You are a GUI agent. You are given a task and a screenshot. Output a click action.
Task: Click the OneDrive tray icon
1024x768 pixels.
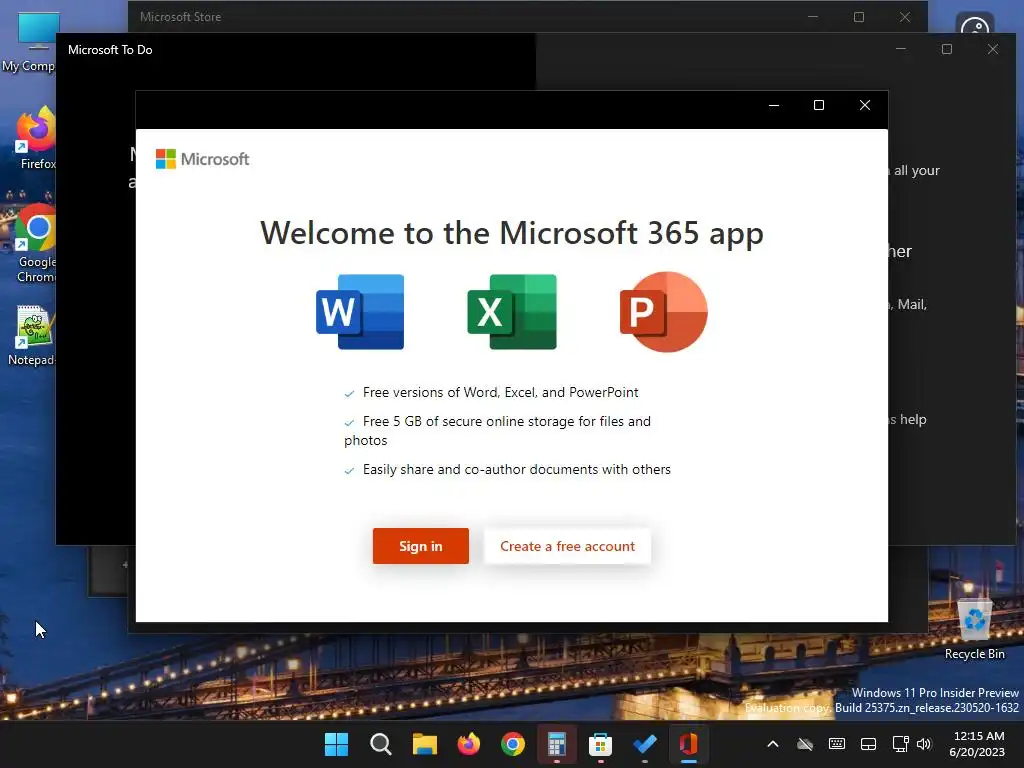click(x=805, y=744)
